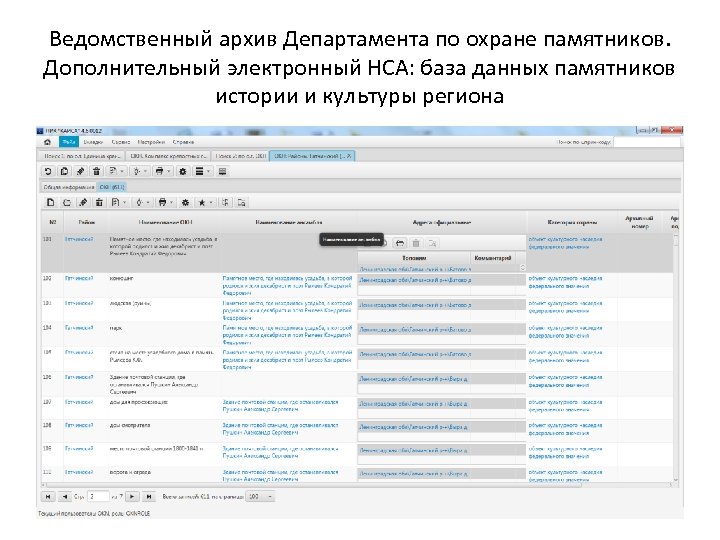Open the Гатчинский link in row 101

[x=79, y=239]
